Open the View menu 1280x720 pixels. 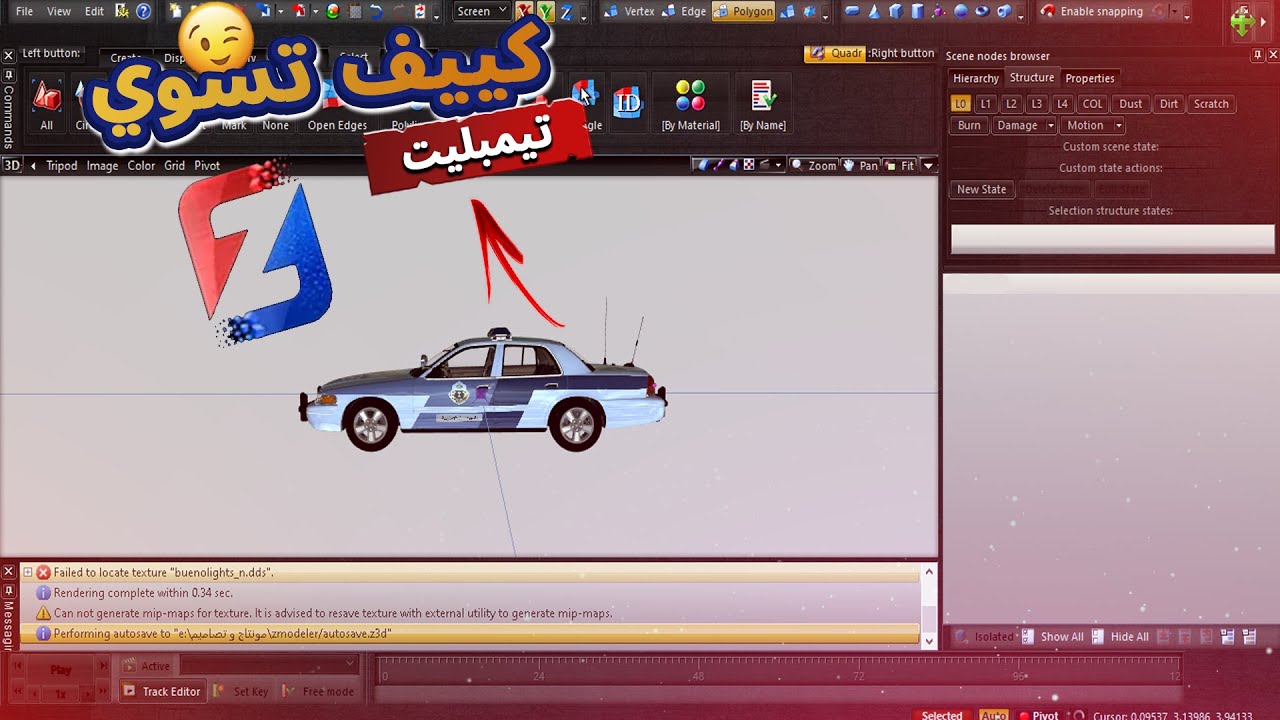59,11
